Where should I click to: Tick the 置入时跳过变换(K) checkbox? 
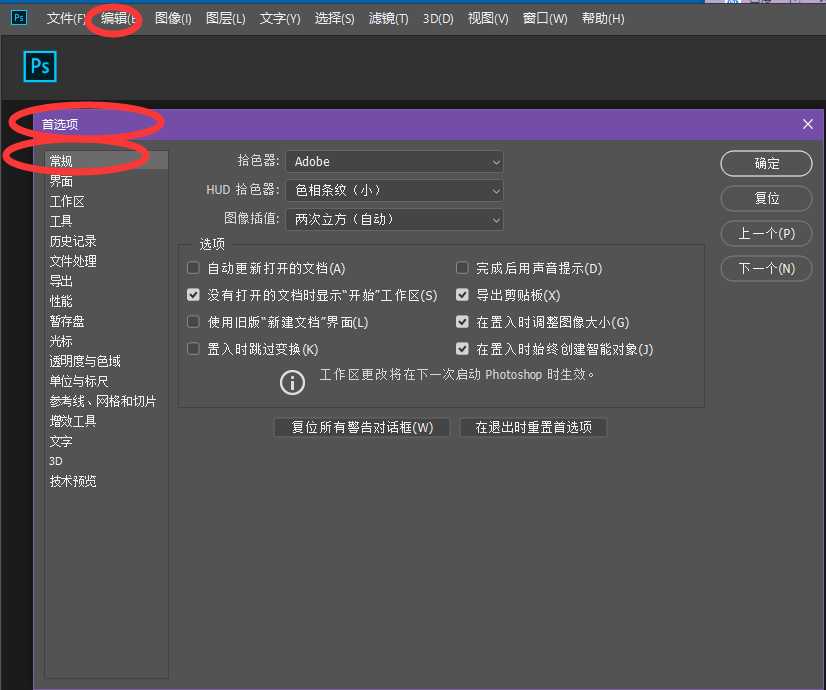point(193,349)
